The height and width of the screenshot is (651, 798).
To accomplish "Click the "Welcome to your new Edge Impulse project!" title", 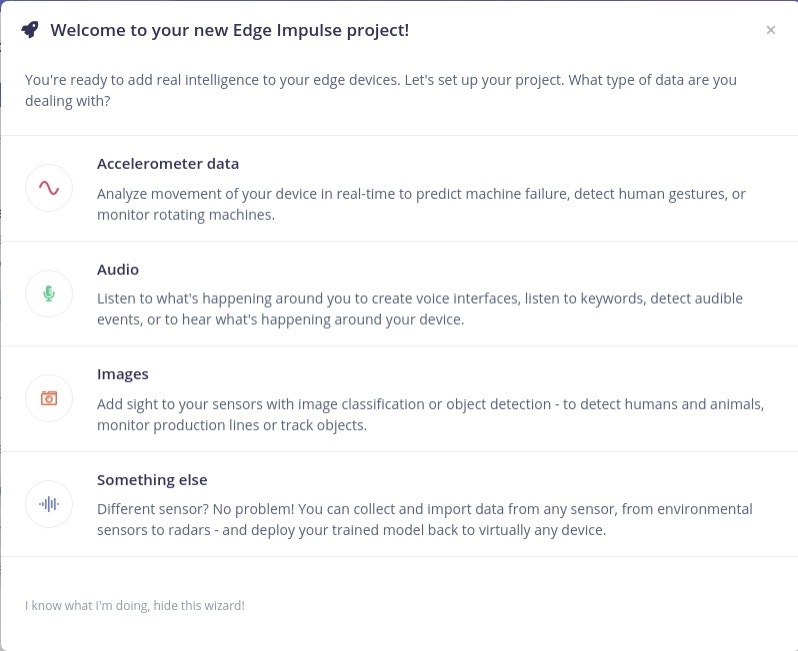I will tap(229, 30).
